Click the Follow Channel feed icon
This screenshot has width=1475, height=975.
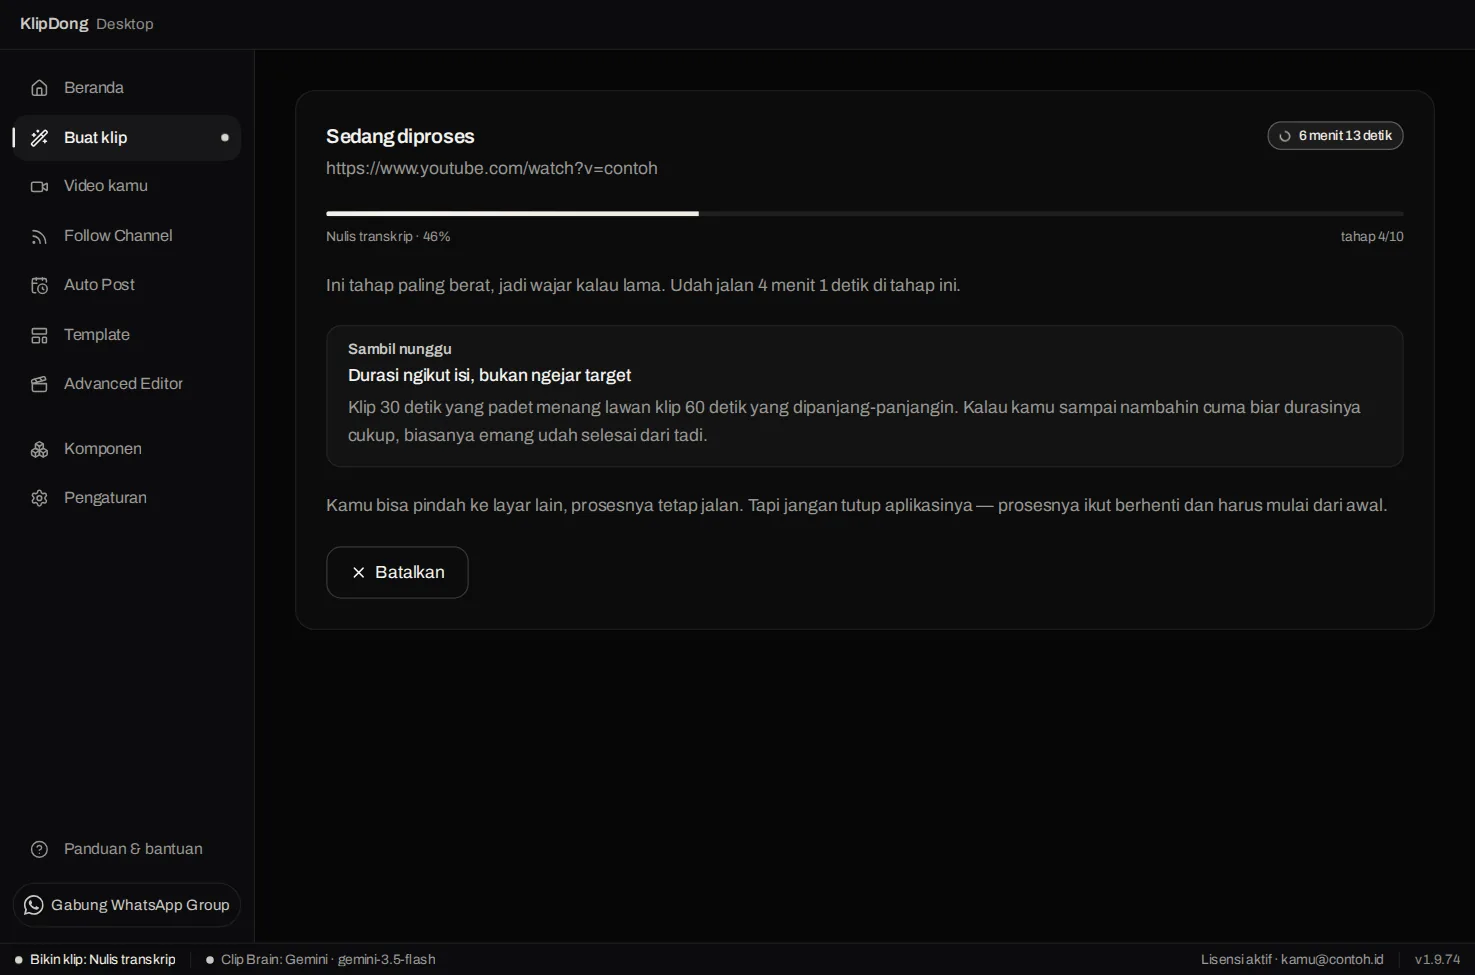(x=39, y=236)
